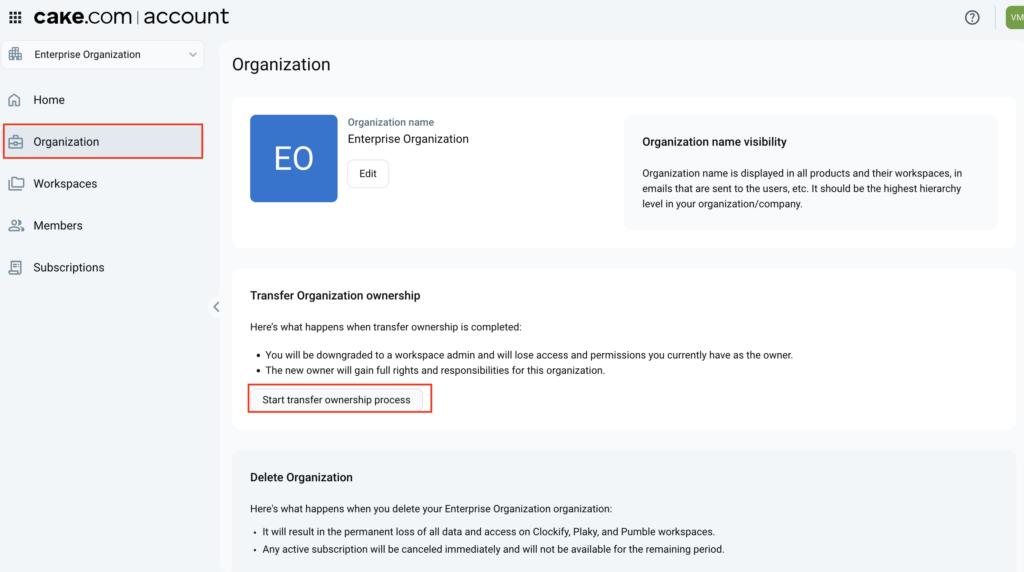Go to the Home menu item

click(49, 100)
